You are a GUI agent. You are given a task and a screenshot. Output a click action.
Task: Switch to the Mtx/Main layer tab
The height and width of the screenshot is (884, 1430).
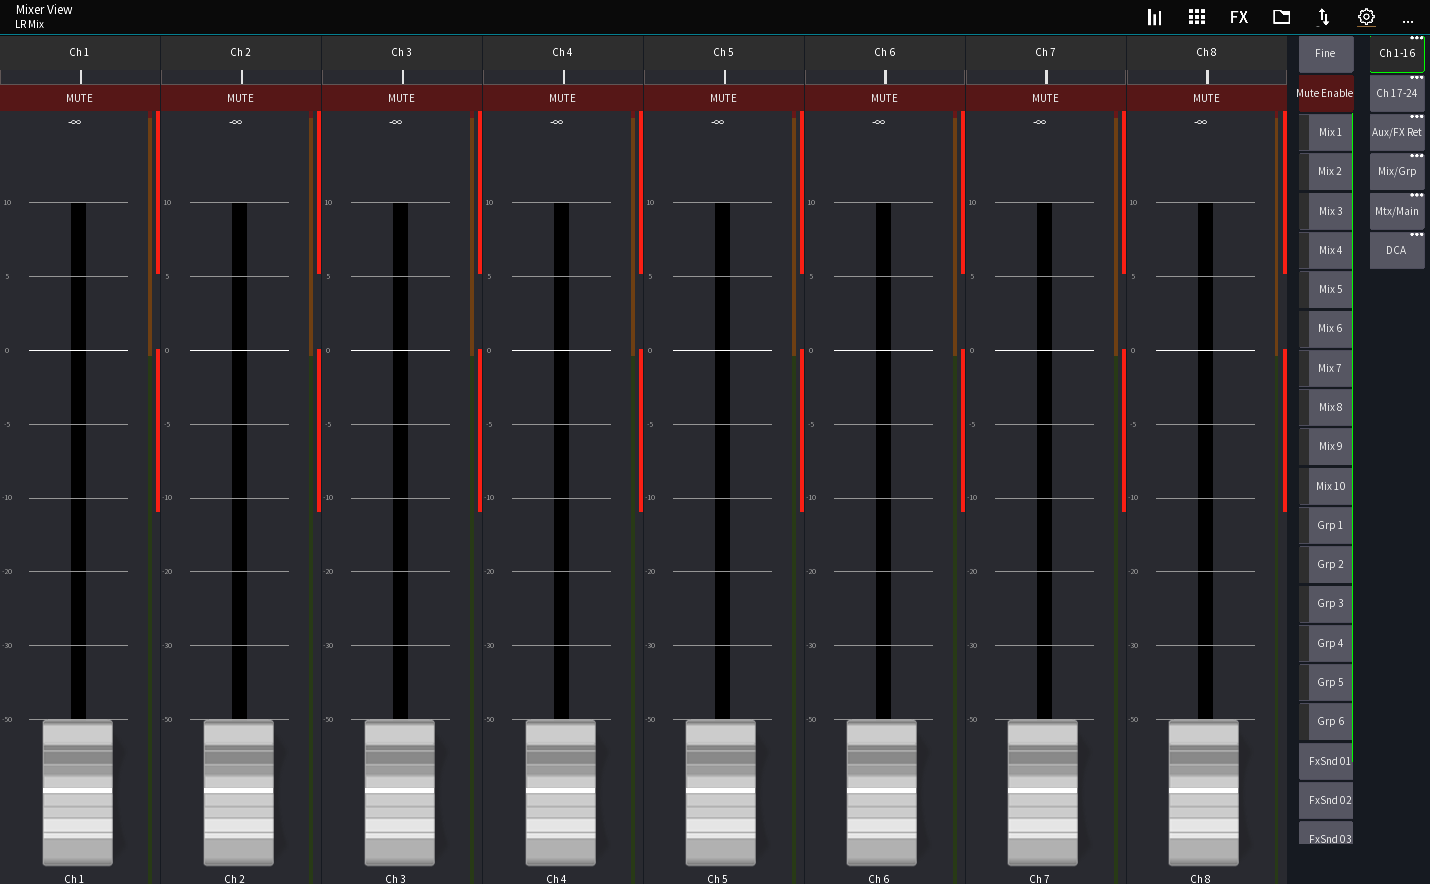click(x=1397, y=211)
